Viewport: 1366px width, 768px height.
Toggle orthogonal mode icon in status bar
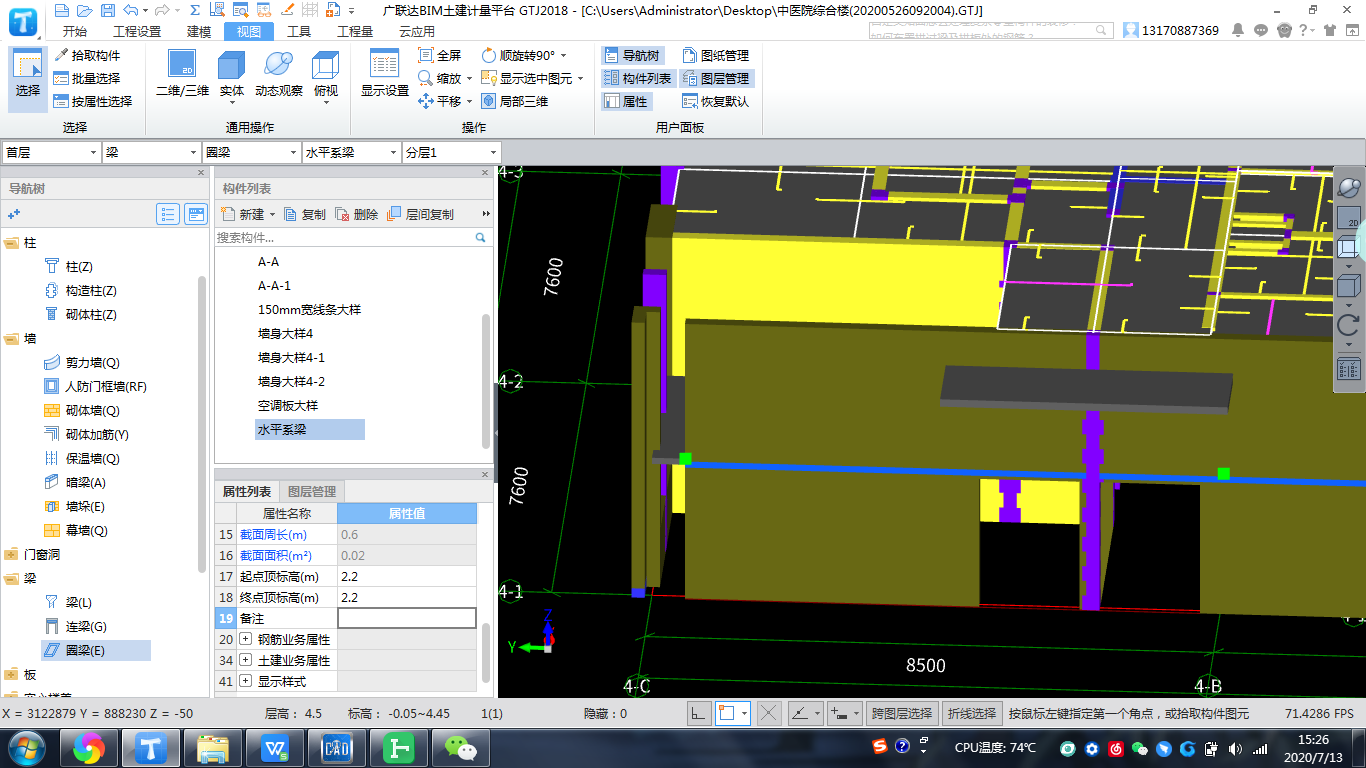(699, 713)
